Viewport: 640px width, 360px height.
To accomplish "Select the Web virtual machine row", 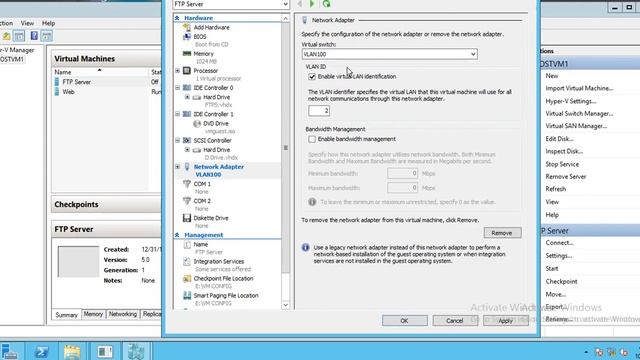I will click(x=106, y=92).
